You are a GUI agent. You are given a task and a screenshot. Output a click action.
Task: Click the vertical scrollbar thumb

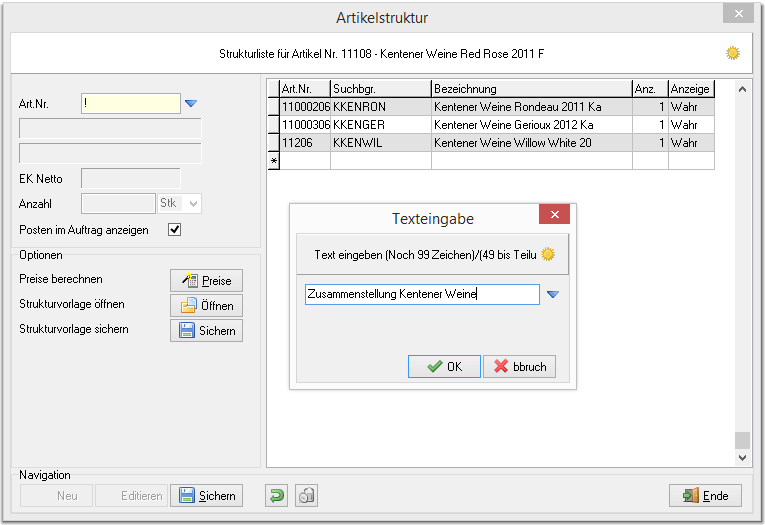742,440
